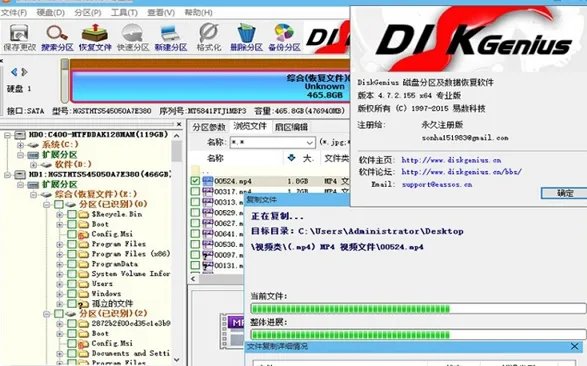The width and height of the screenshot is (587, 366).
Task: Click tree panel scrollbar down arrow
Action: click(177, 360)
